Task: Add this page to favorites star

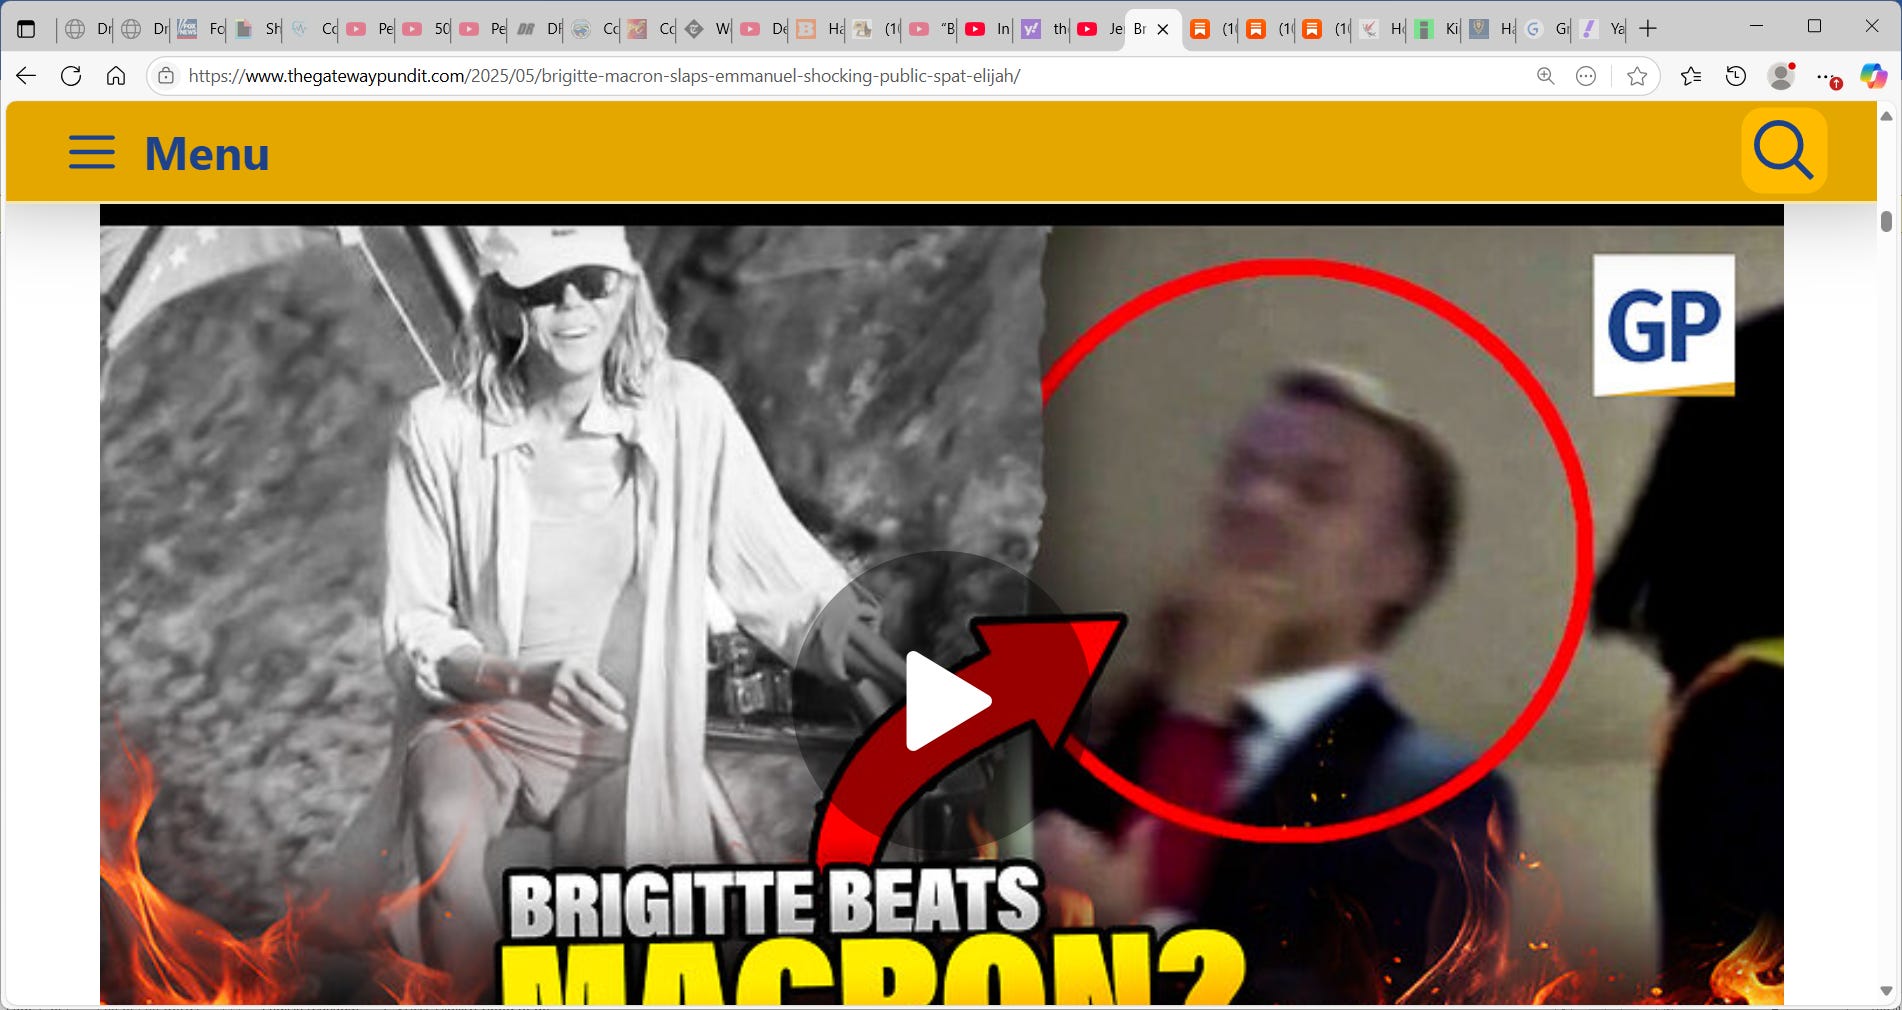Action: [x=1637, y=76]
